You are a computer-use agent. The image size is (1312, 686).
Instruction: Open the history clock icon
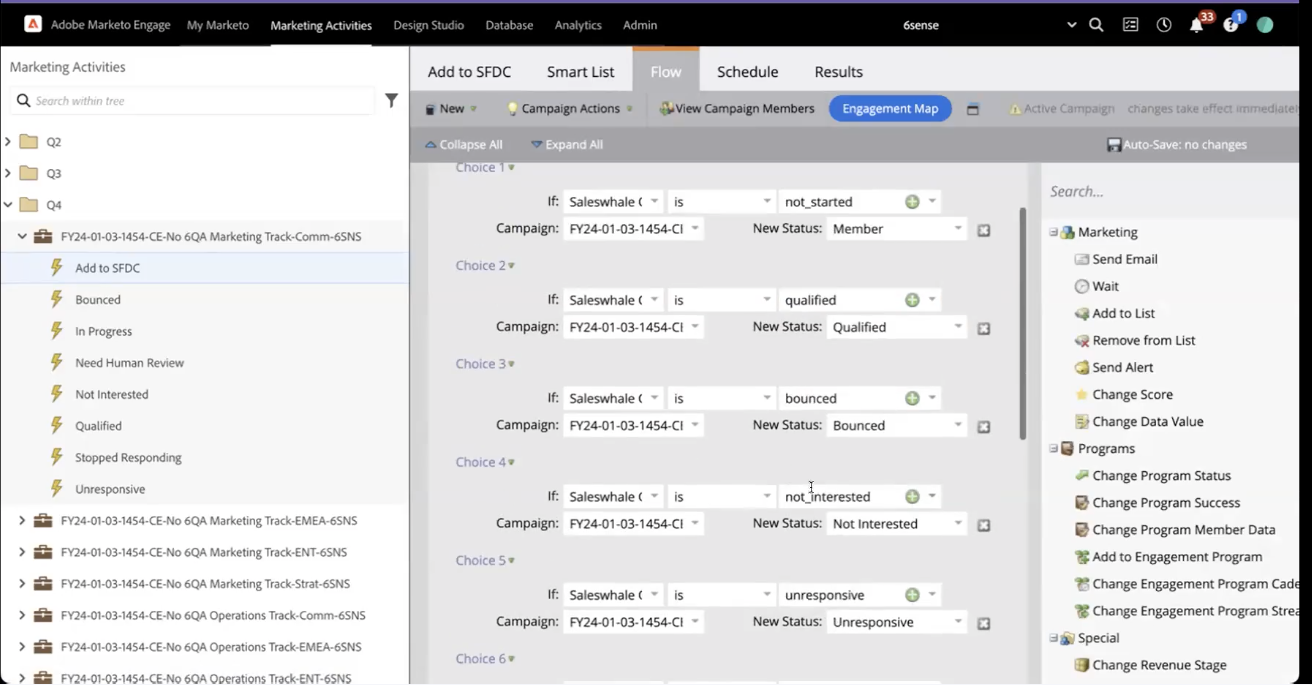pos(1164,25)
